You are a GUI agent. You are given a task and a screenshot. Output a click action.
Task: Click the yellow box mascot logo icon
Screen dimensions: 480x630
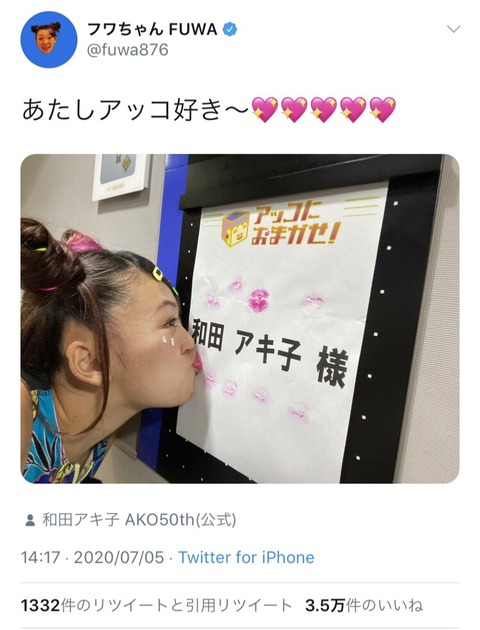point(235,229)
